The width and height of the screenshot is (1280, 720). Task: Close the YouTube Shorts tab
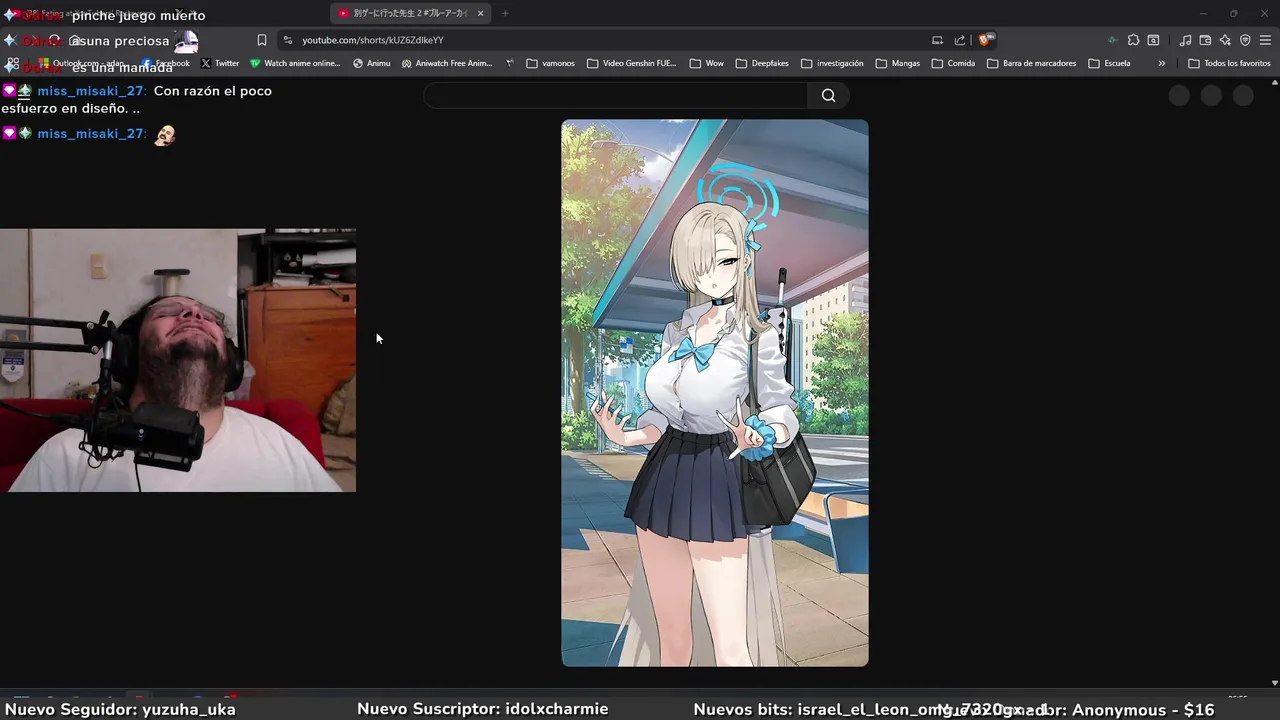[x=480, y=13]
